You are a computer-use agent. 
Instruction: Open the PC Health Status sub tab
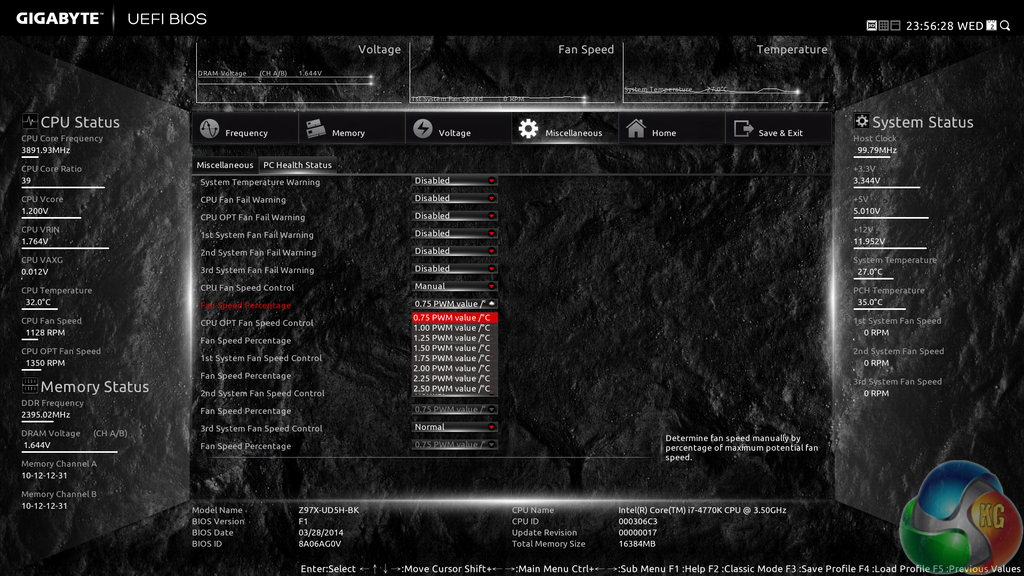297,165
